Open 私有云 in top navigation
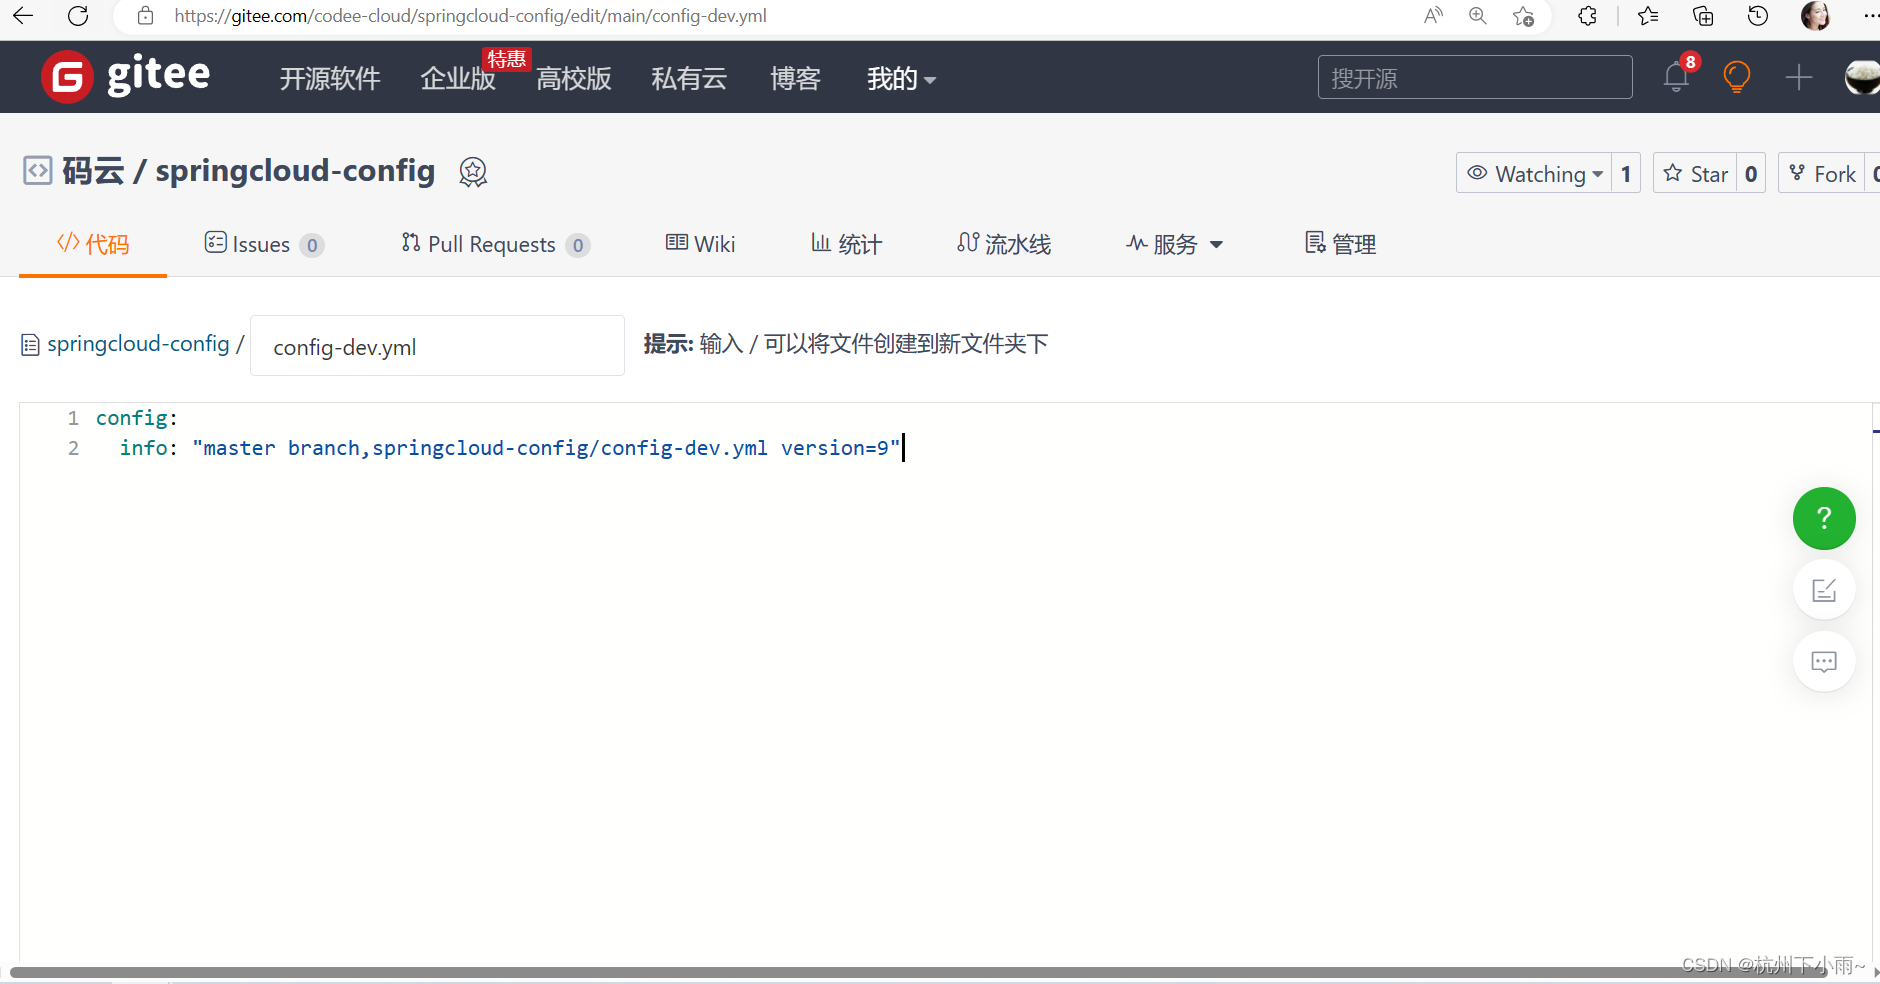Viewport: 1880px width, 984px height. click(x=689, y=78)
